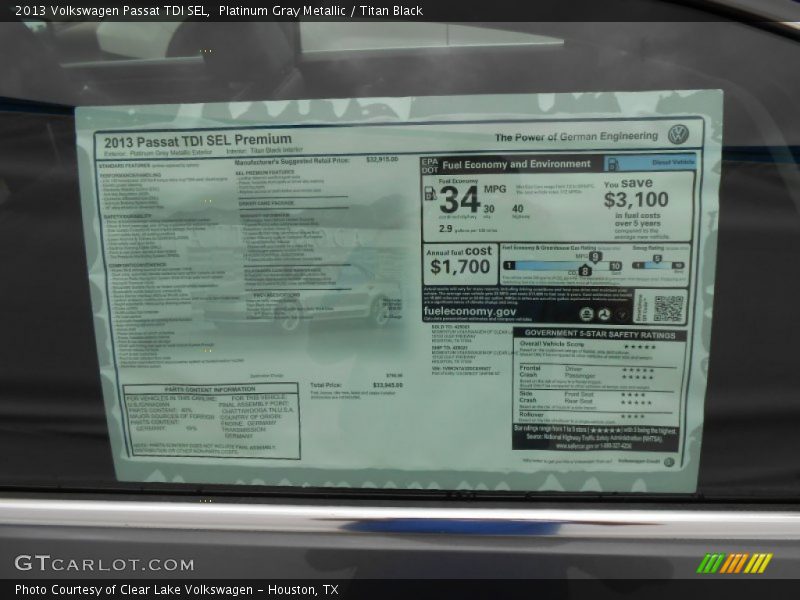This screenshot has width=800, height=600.
Task: Click the fuel economy greenhouse gas rating bar
Action: coord(561,266)
